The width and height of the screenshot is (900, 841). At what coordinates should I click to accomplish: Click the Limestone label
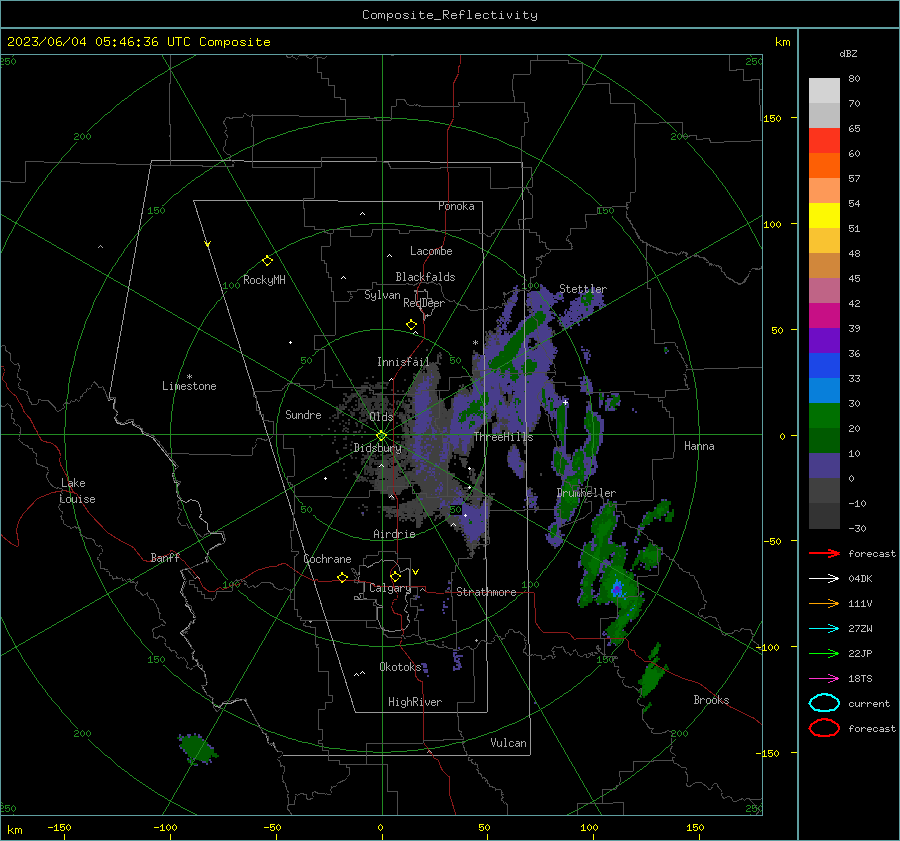(x=189, y=386)
